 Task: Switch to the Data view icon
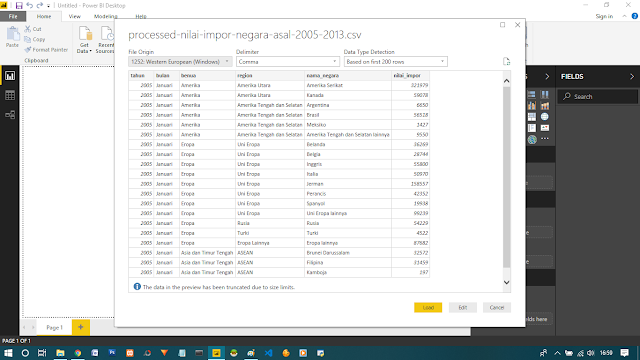coord(10,95)
